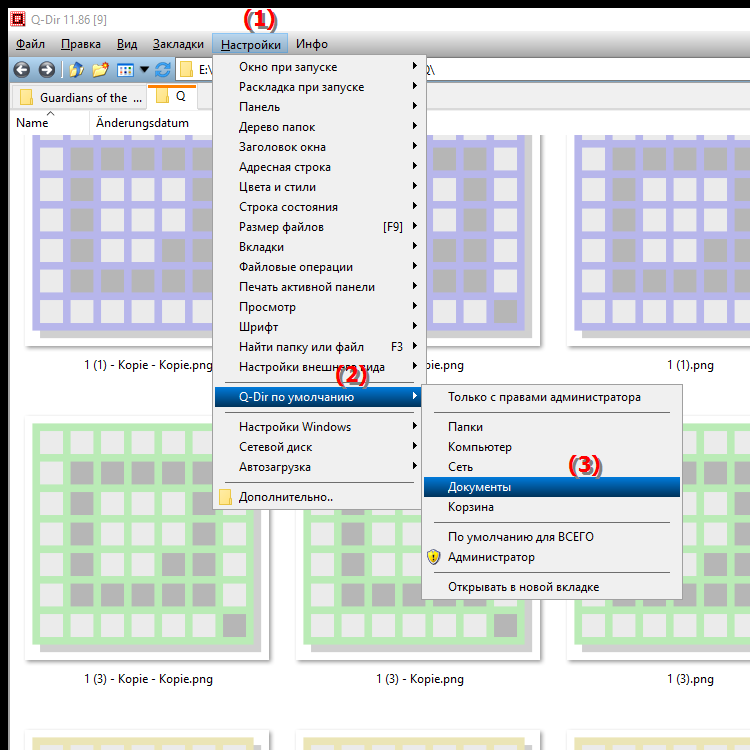
Task: Open the Закладки menu
Action: click(x=178, y=44)
